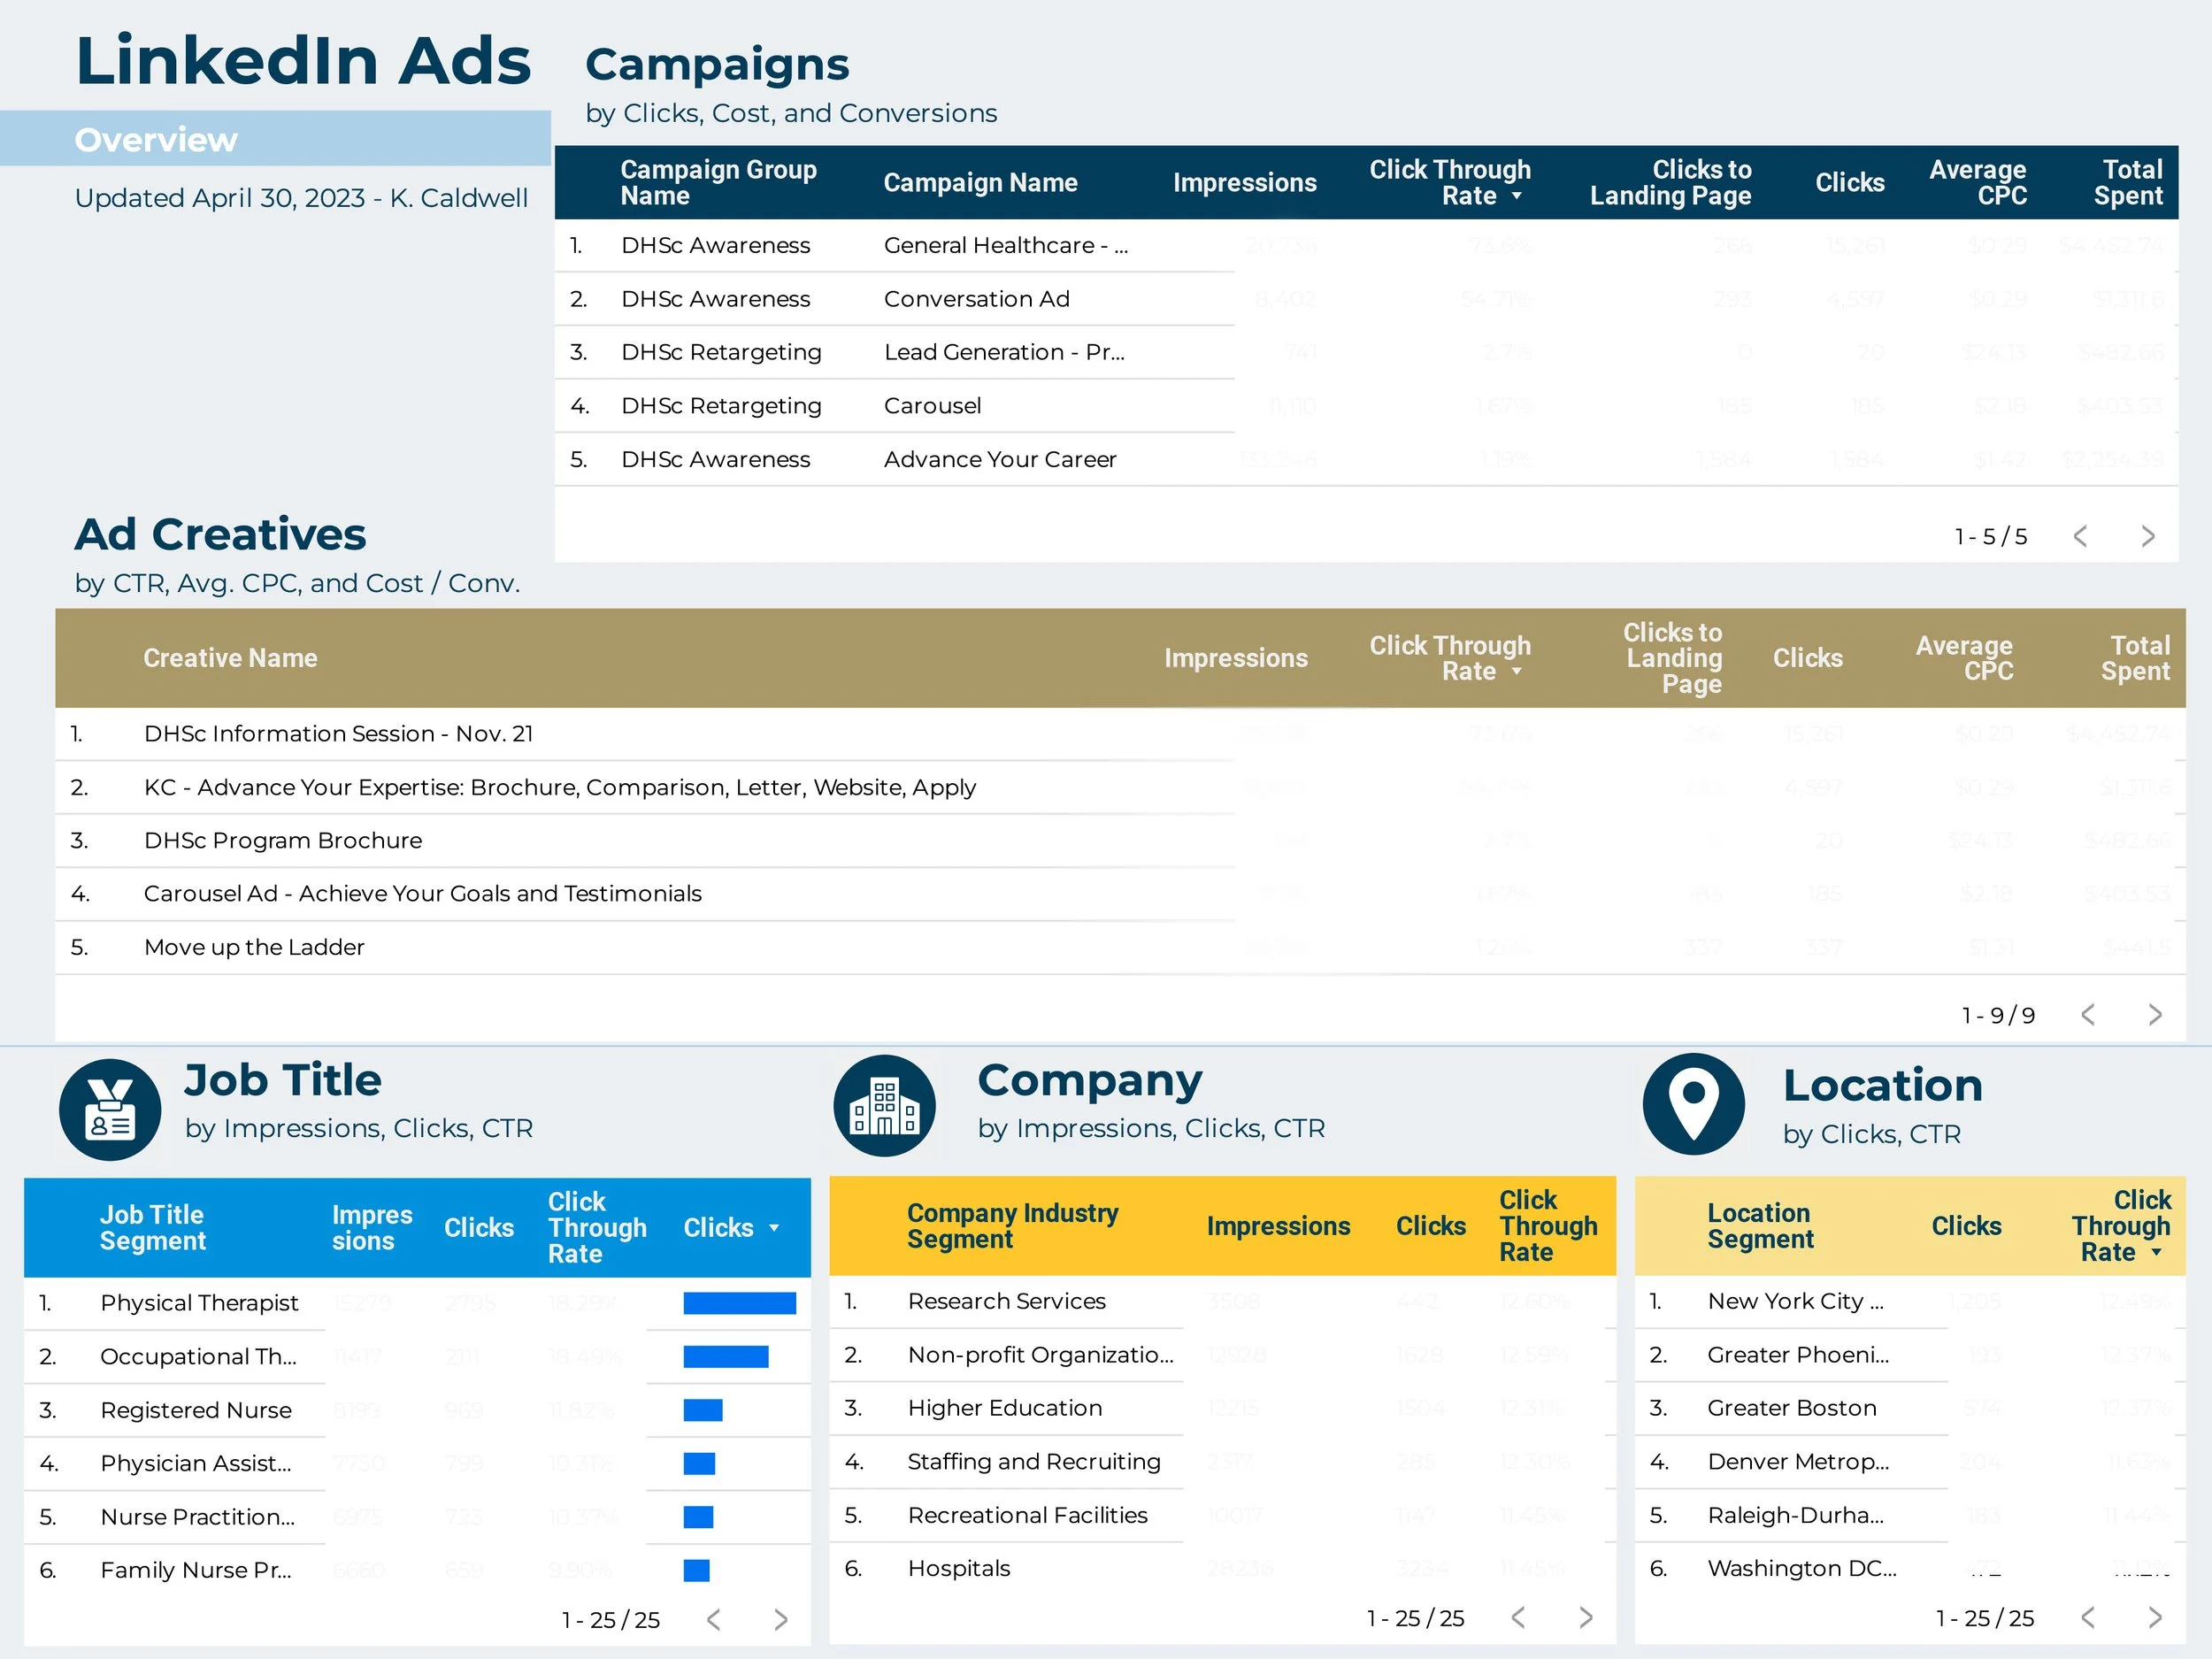Go to next page in Campaigns table
This screenshot has width=2212, height=1659.
[2147, 537]
